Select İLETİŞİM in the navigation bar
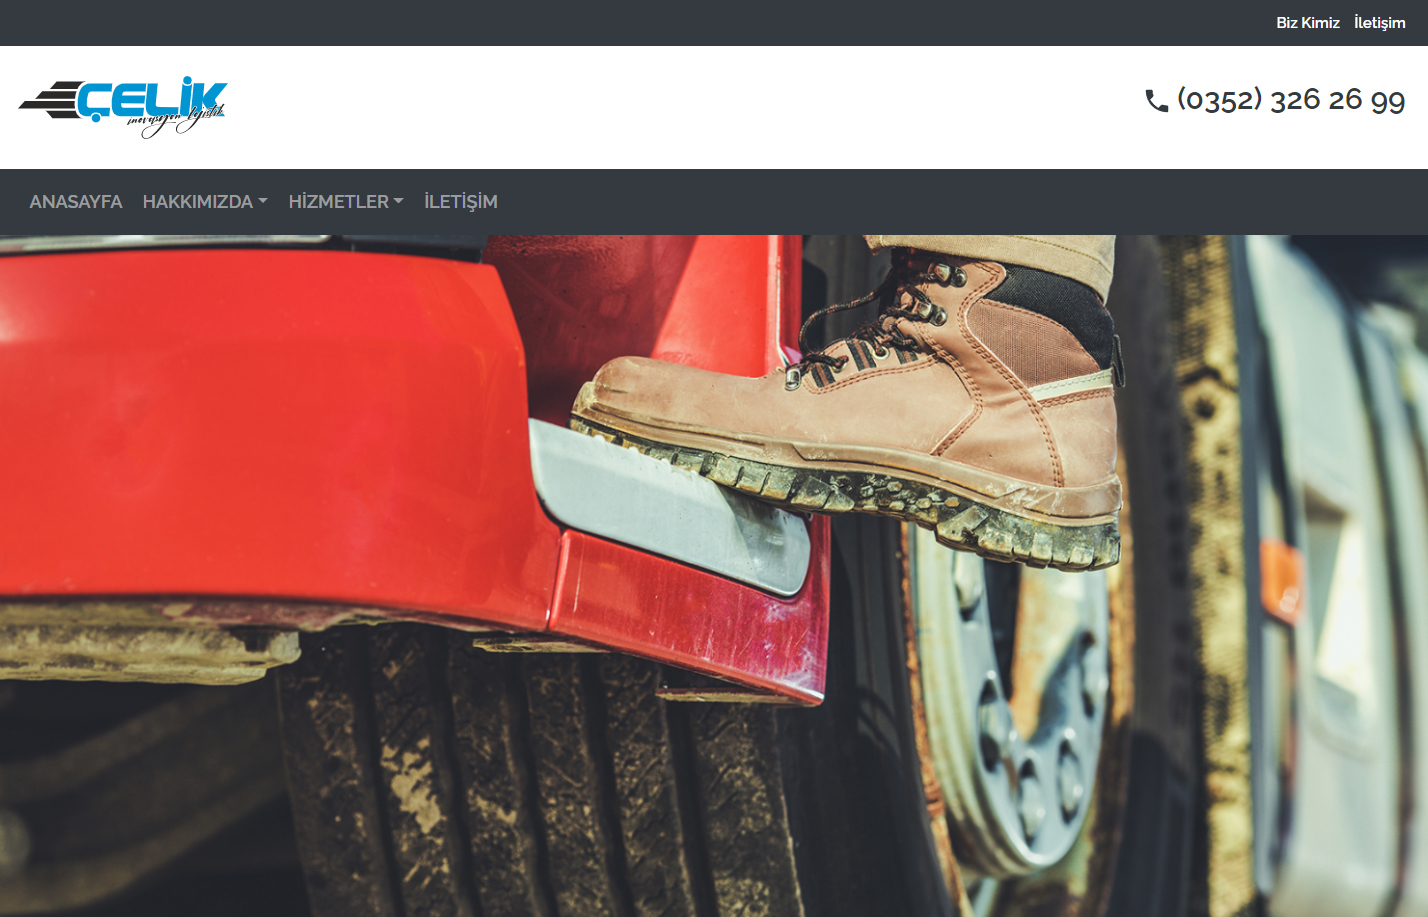Screen dimensions: 1428x917 pos(461,202)
